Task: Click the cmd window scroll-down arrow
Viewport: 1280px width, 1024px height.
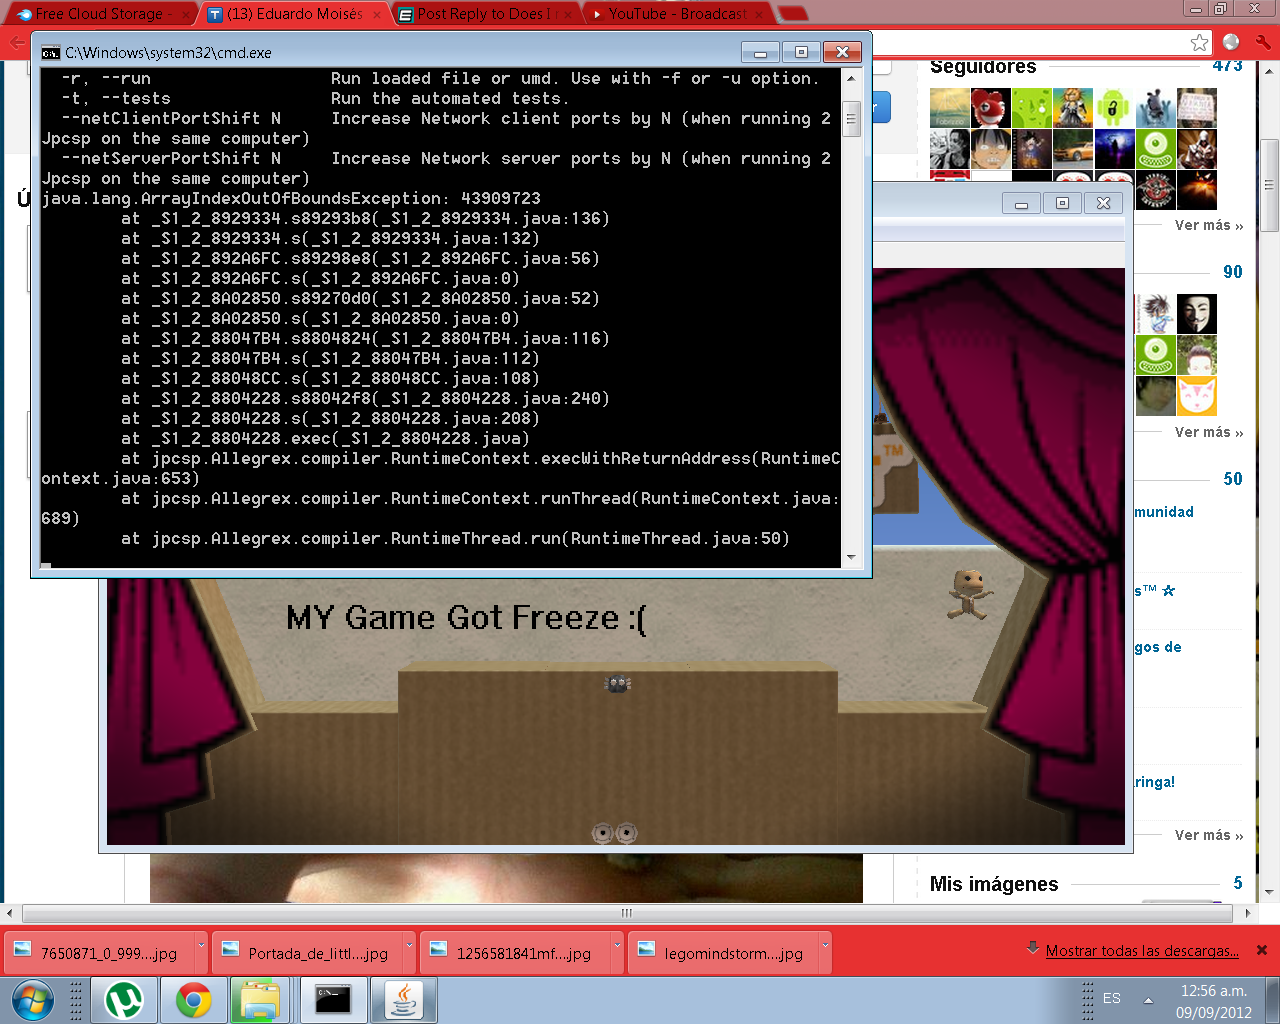Action: click(x=851, y=557)
